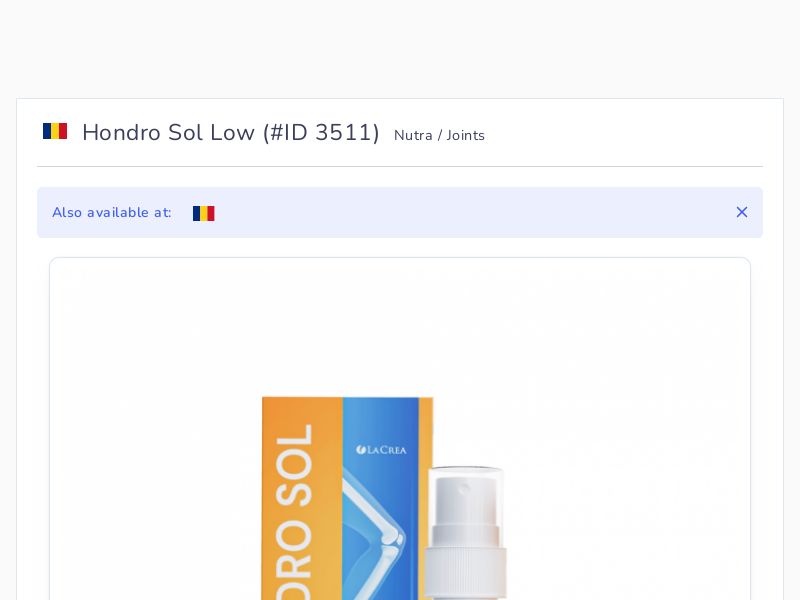Viewport: 800px width, 600px height.
Task: Click the #ID 3511 identifier in the heading
Action: tap(321, 133)
